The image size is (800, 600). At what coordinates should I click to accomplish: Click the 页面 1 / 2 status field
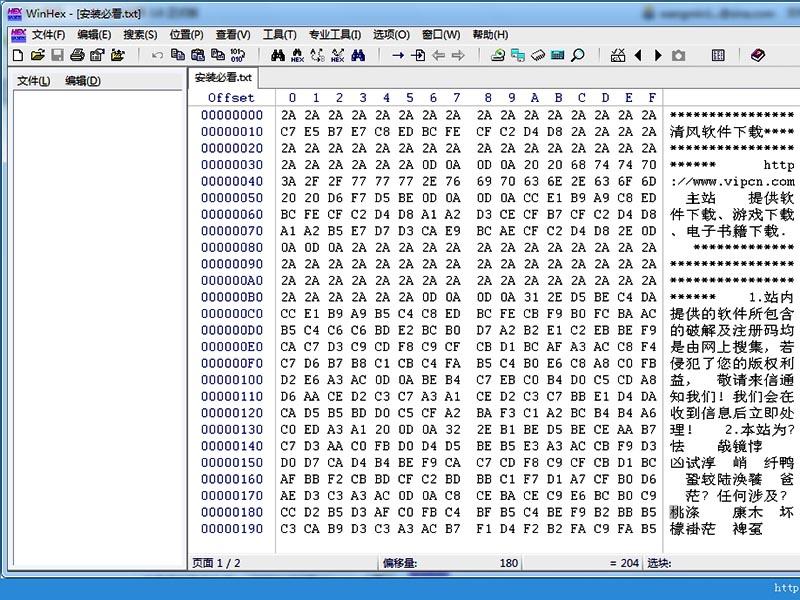[x=217, y=563]
